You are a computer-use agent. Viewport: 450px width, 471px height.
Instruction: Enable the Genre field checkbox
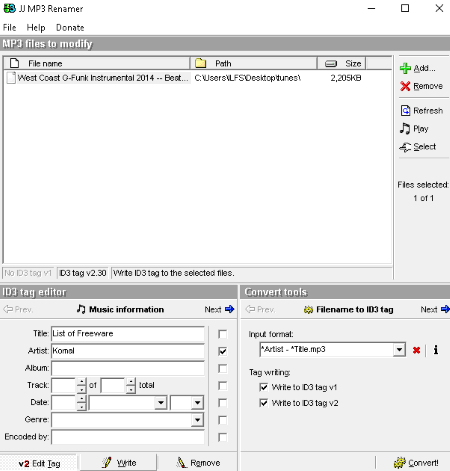[x=222, y=420]
